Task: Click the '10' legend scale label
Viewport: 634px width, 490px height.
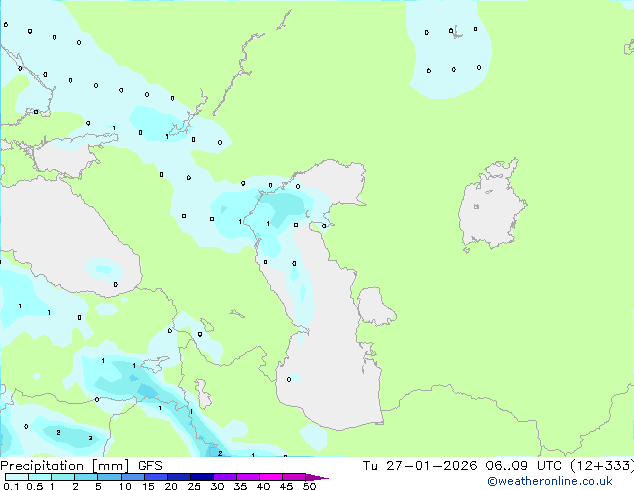Action: [125, 486]
